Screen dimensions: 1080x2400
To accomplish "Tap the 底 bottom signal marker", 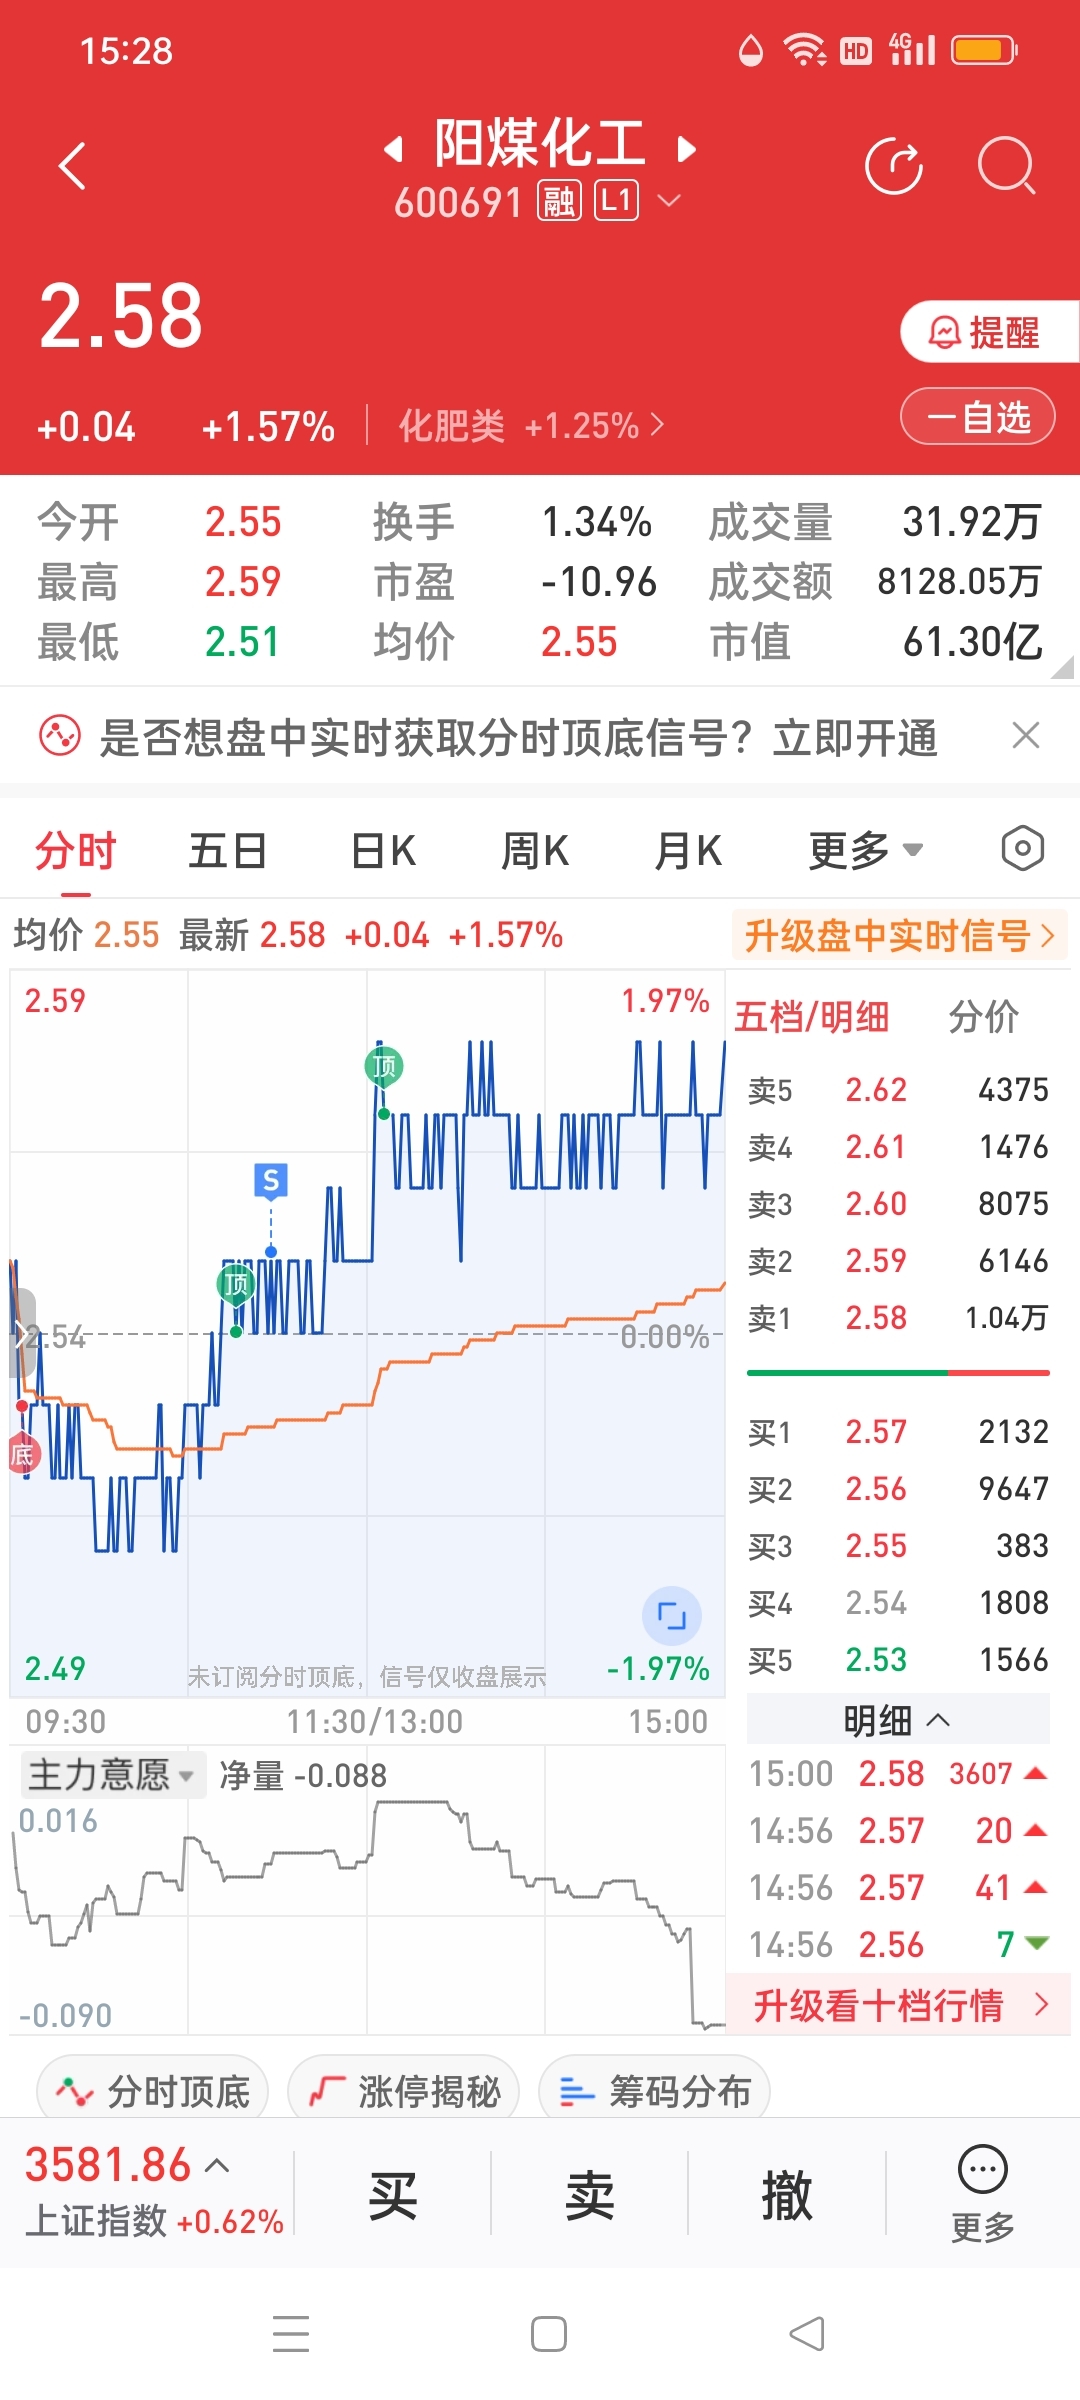I will [x=22, y=1455].
